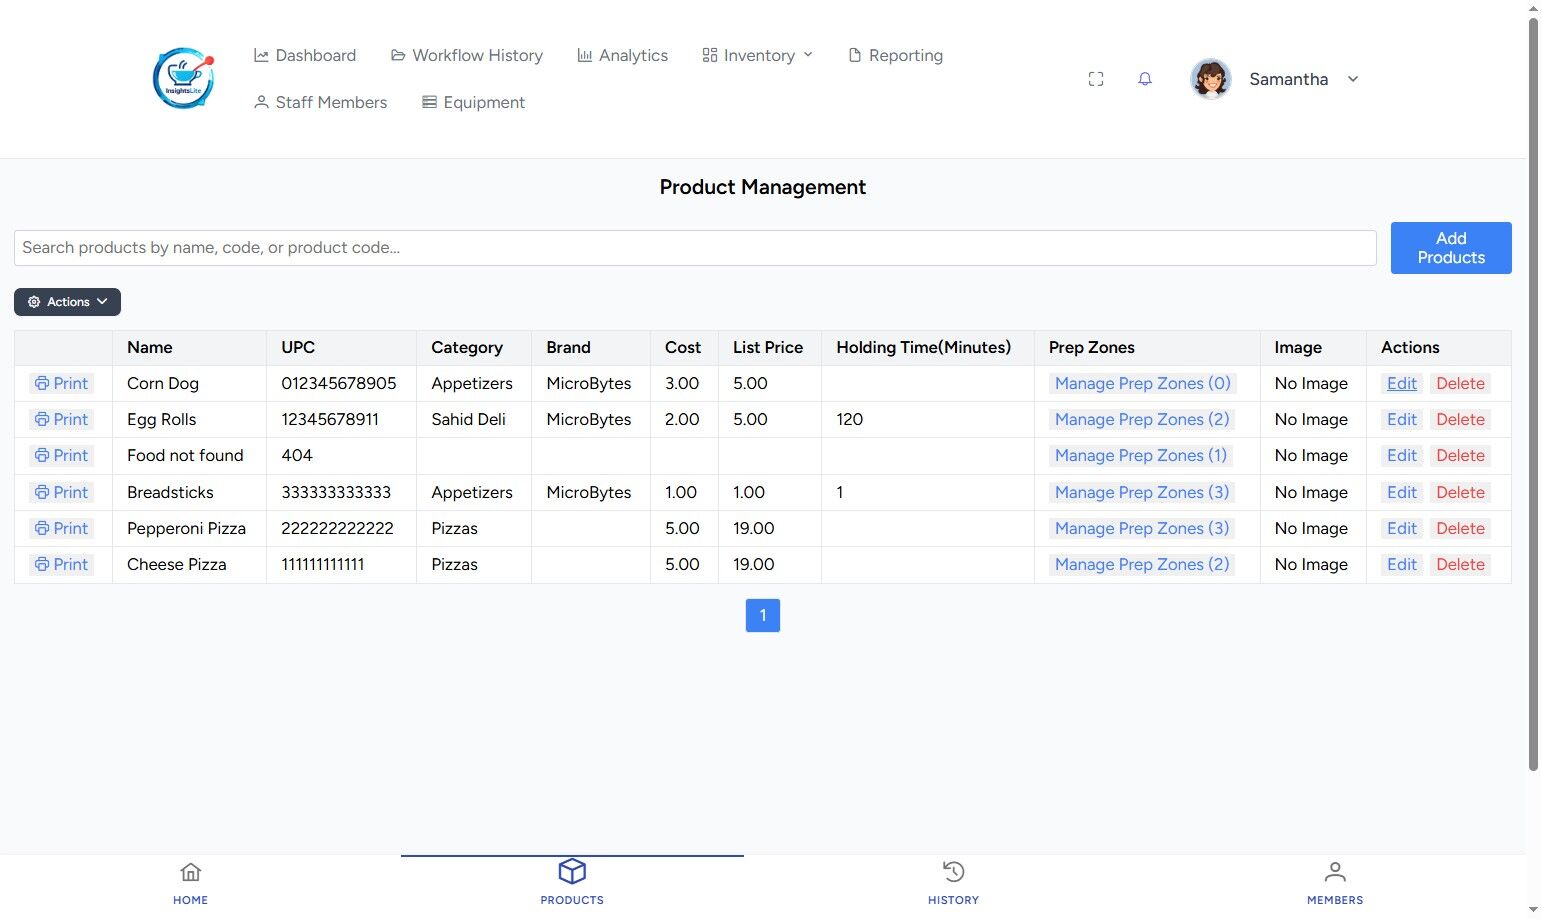Image resolution: width=1541 pixels, height=919 pixels.
Task: Open the Analytics page
Action: [622, 55]
